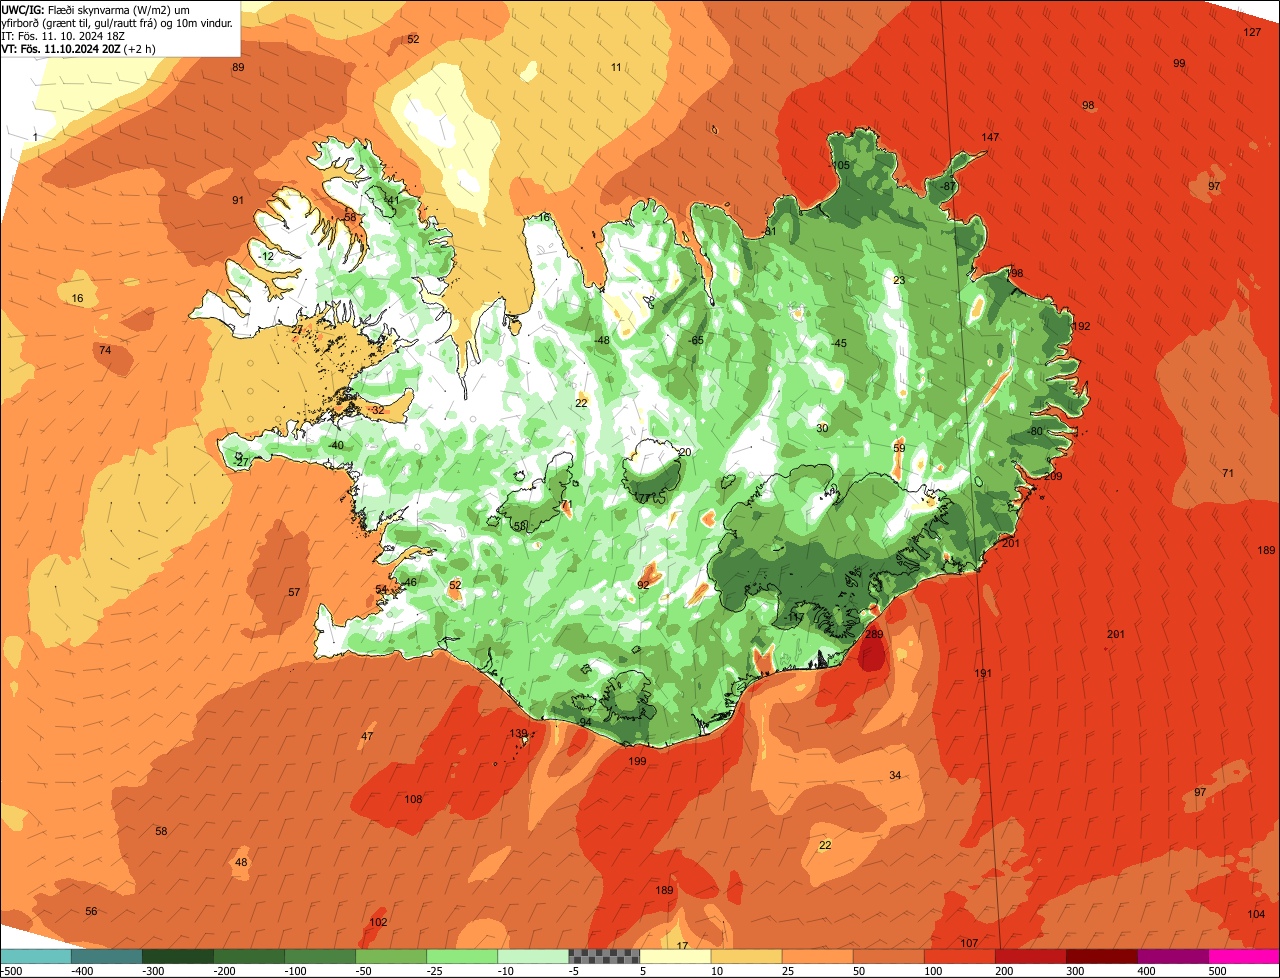Click the '94' value near the southern glacier
This screenshot has height=978, width=1280.
click(x=585, y=722)
